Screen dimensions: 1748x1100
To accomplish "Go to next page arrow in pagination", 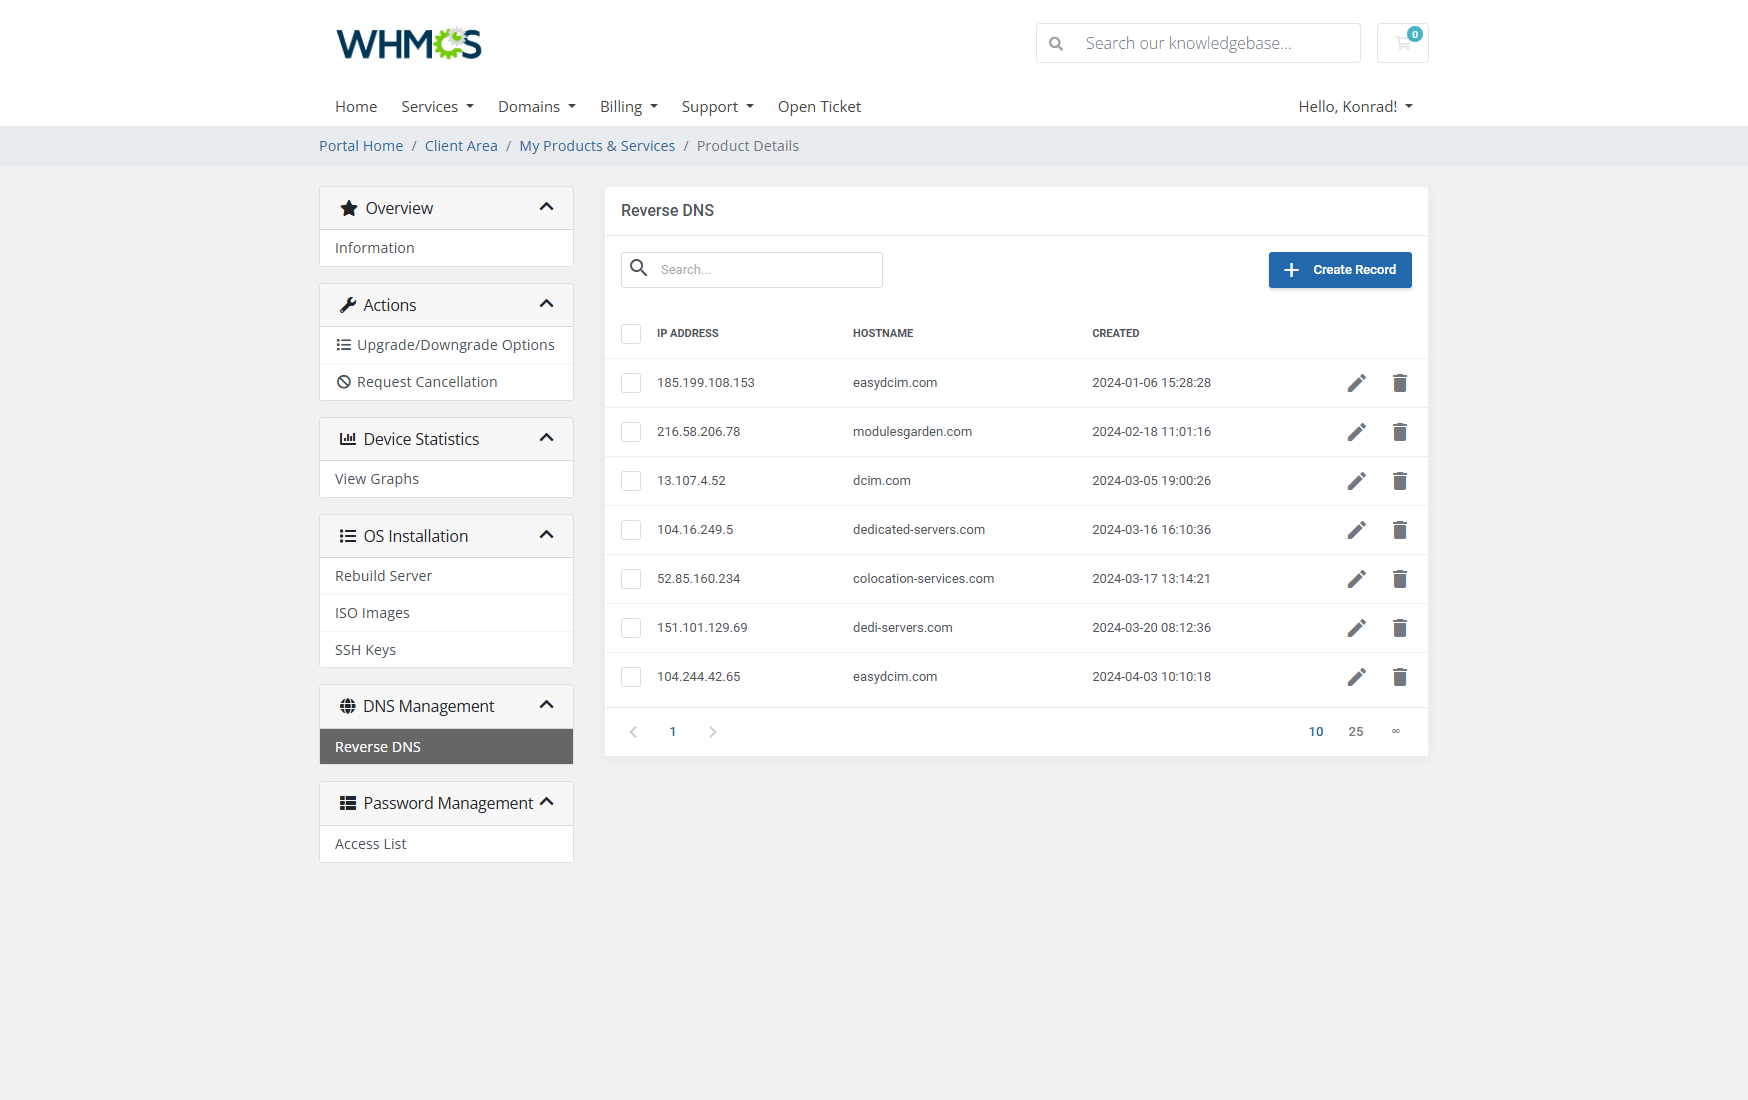I will click(712, 732).
